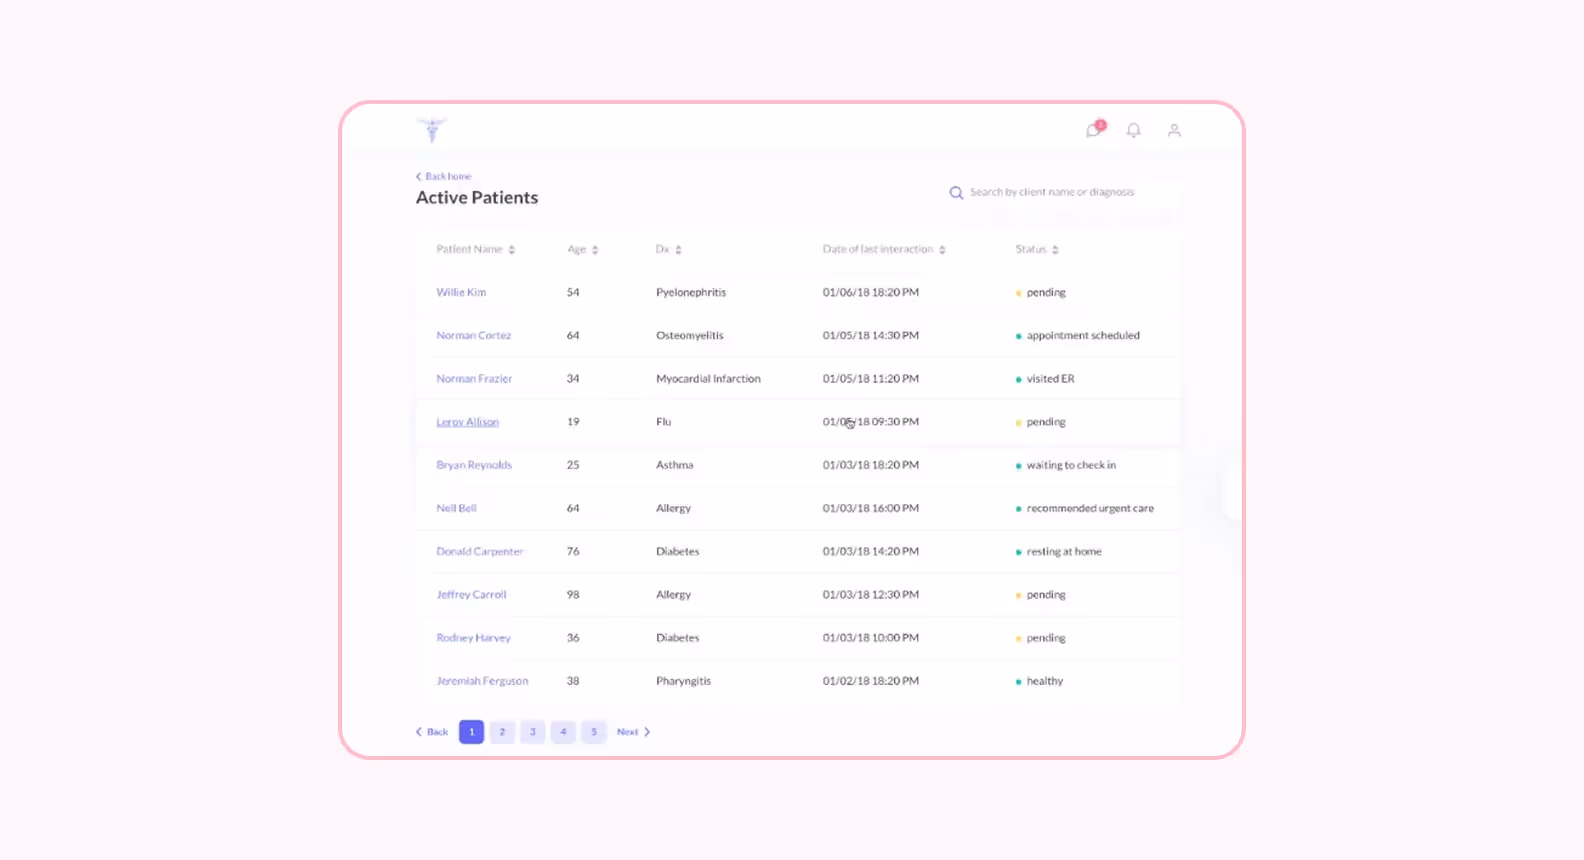Viewport: 1584px width, 860px height.
Task: Go to page 4
Action: click(563, 732)
